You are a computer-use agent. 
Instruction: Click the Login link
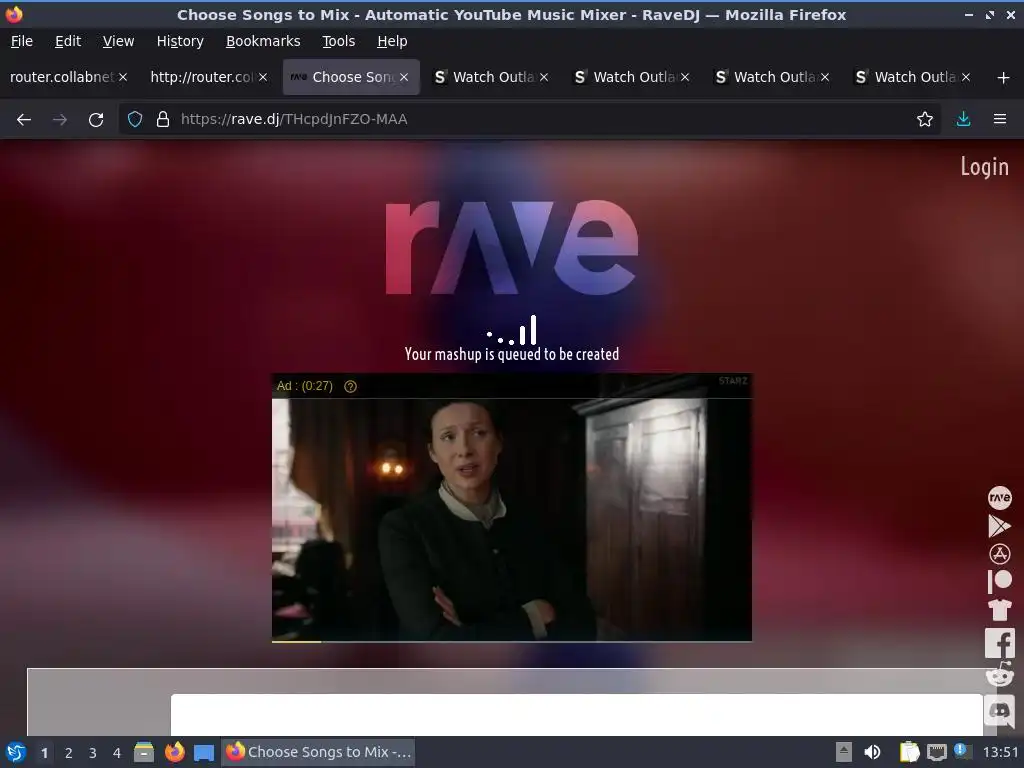point(984,167)
